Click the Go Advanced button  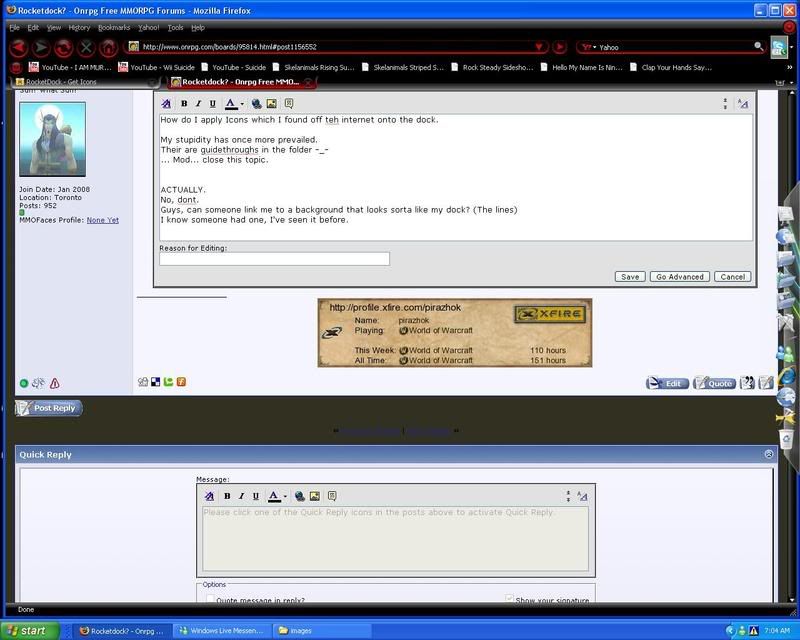click(x=680, y=277)
